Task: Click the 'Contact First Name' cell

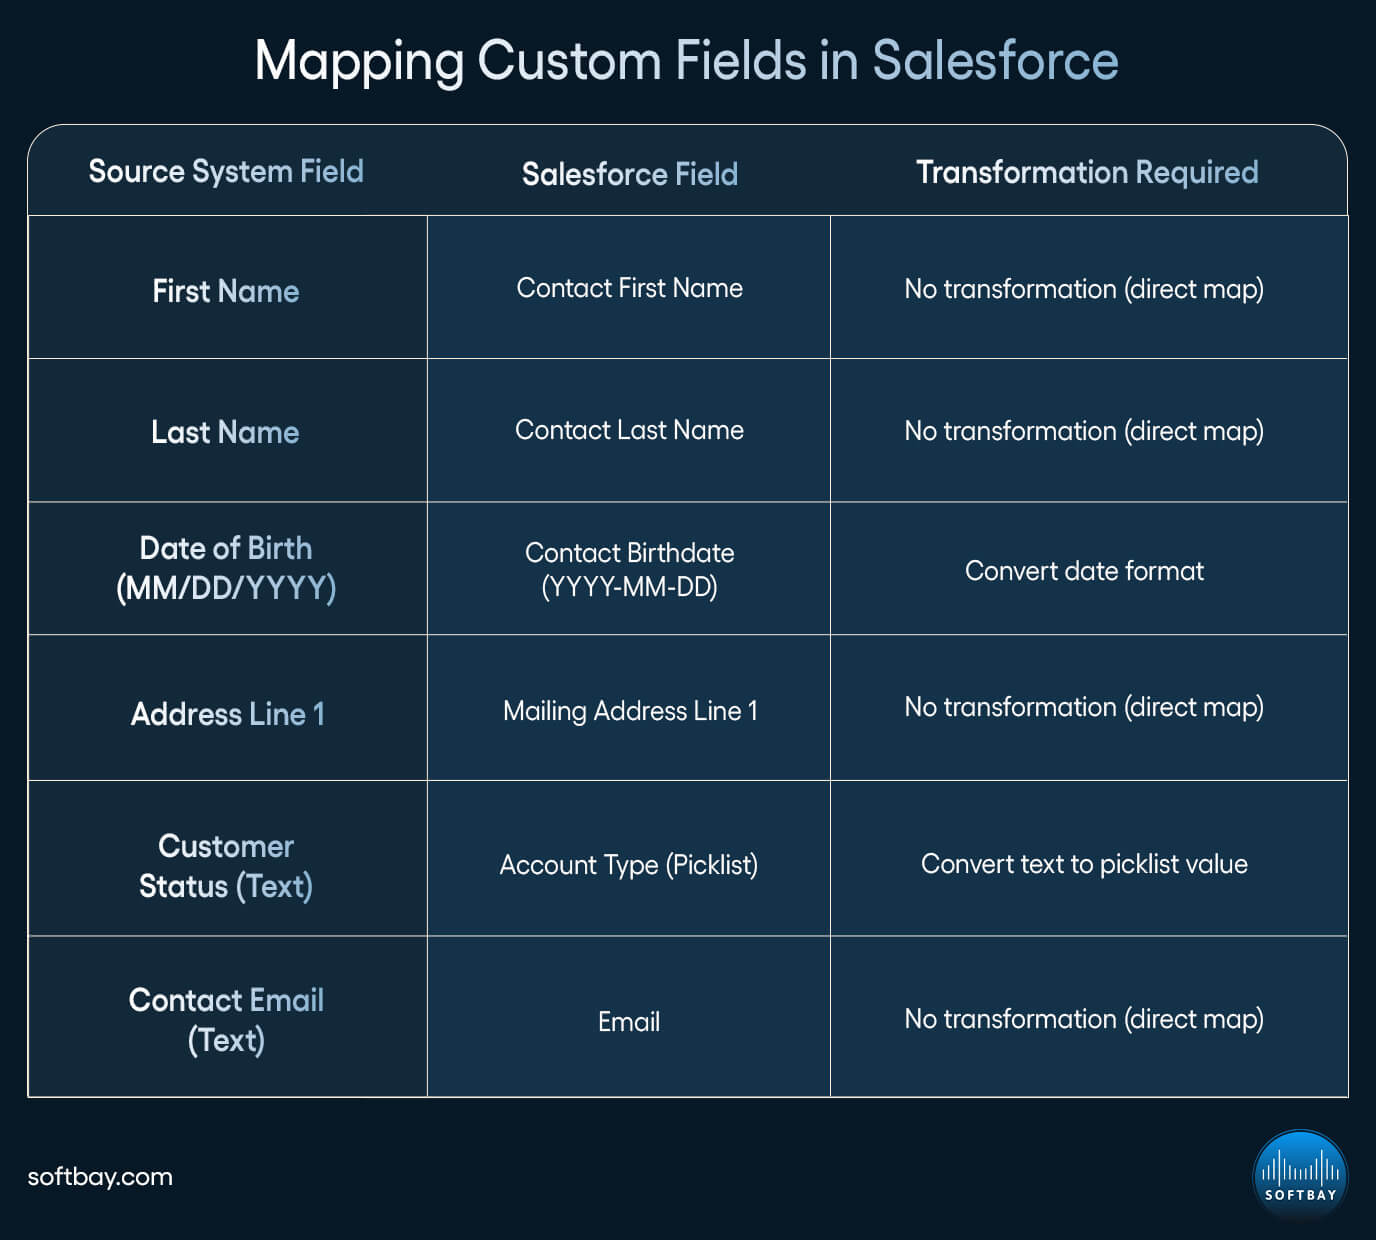Action: click(629, 288)
